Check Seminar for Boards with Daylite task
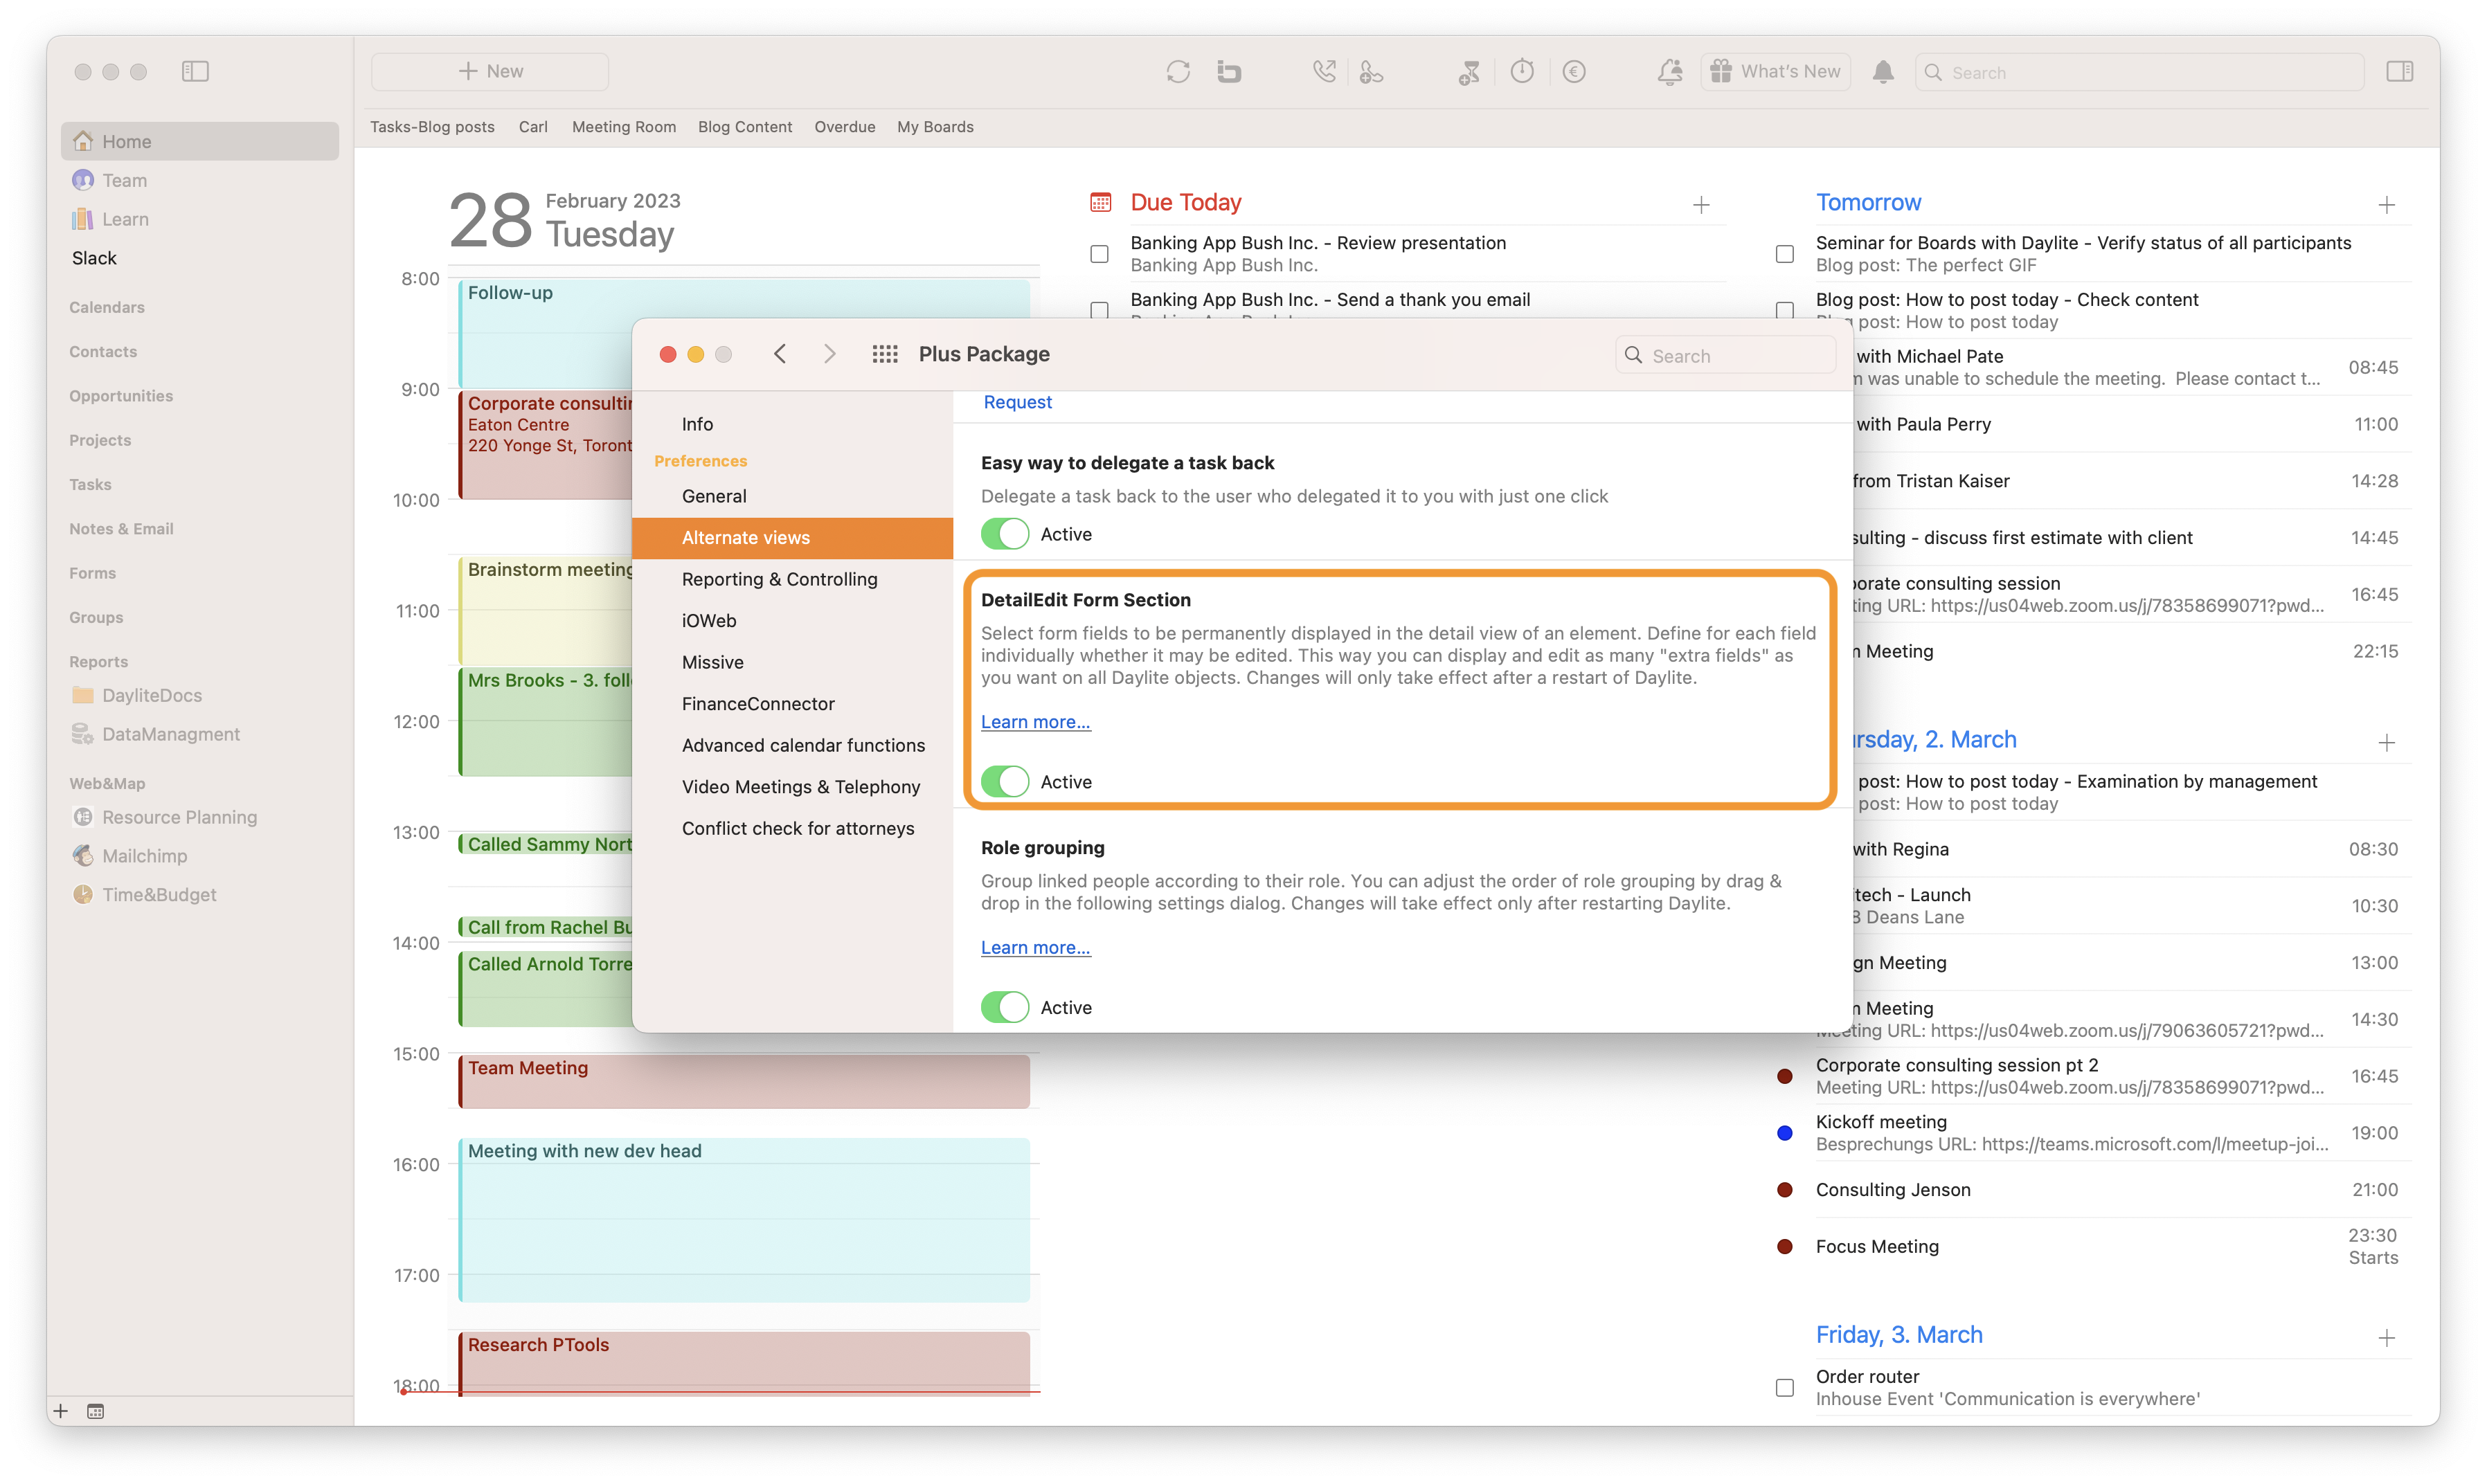Viewport: 2487px width, 1484px height. pyautogui.click(x=1785, y=254)
